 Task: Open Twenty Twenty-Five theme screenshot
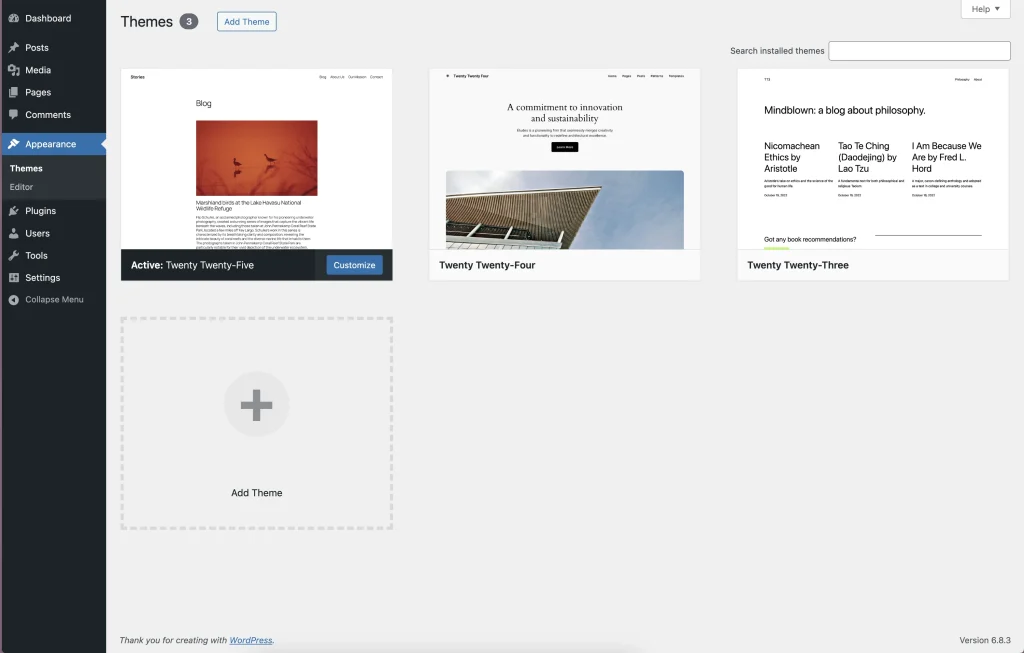click(x=257, y=159)
